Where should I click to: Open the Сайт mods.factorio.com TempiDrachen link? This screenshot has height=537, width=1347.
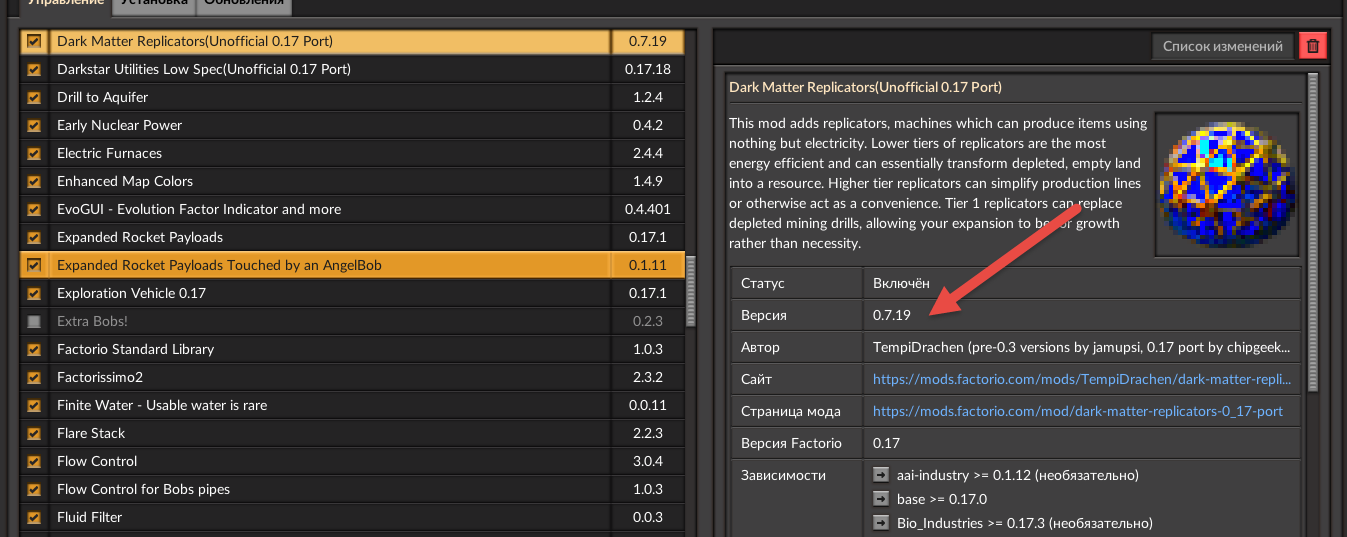pyautogui.click(x=1081, y=380)
